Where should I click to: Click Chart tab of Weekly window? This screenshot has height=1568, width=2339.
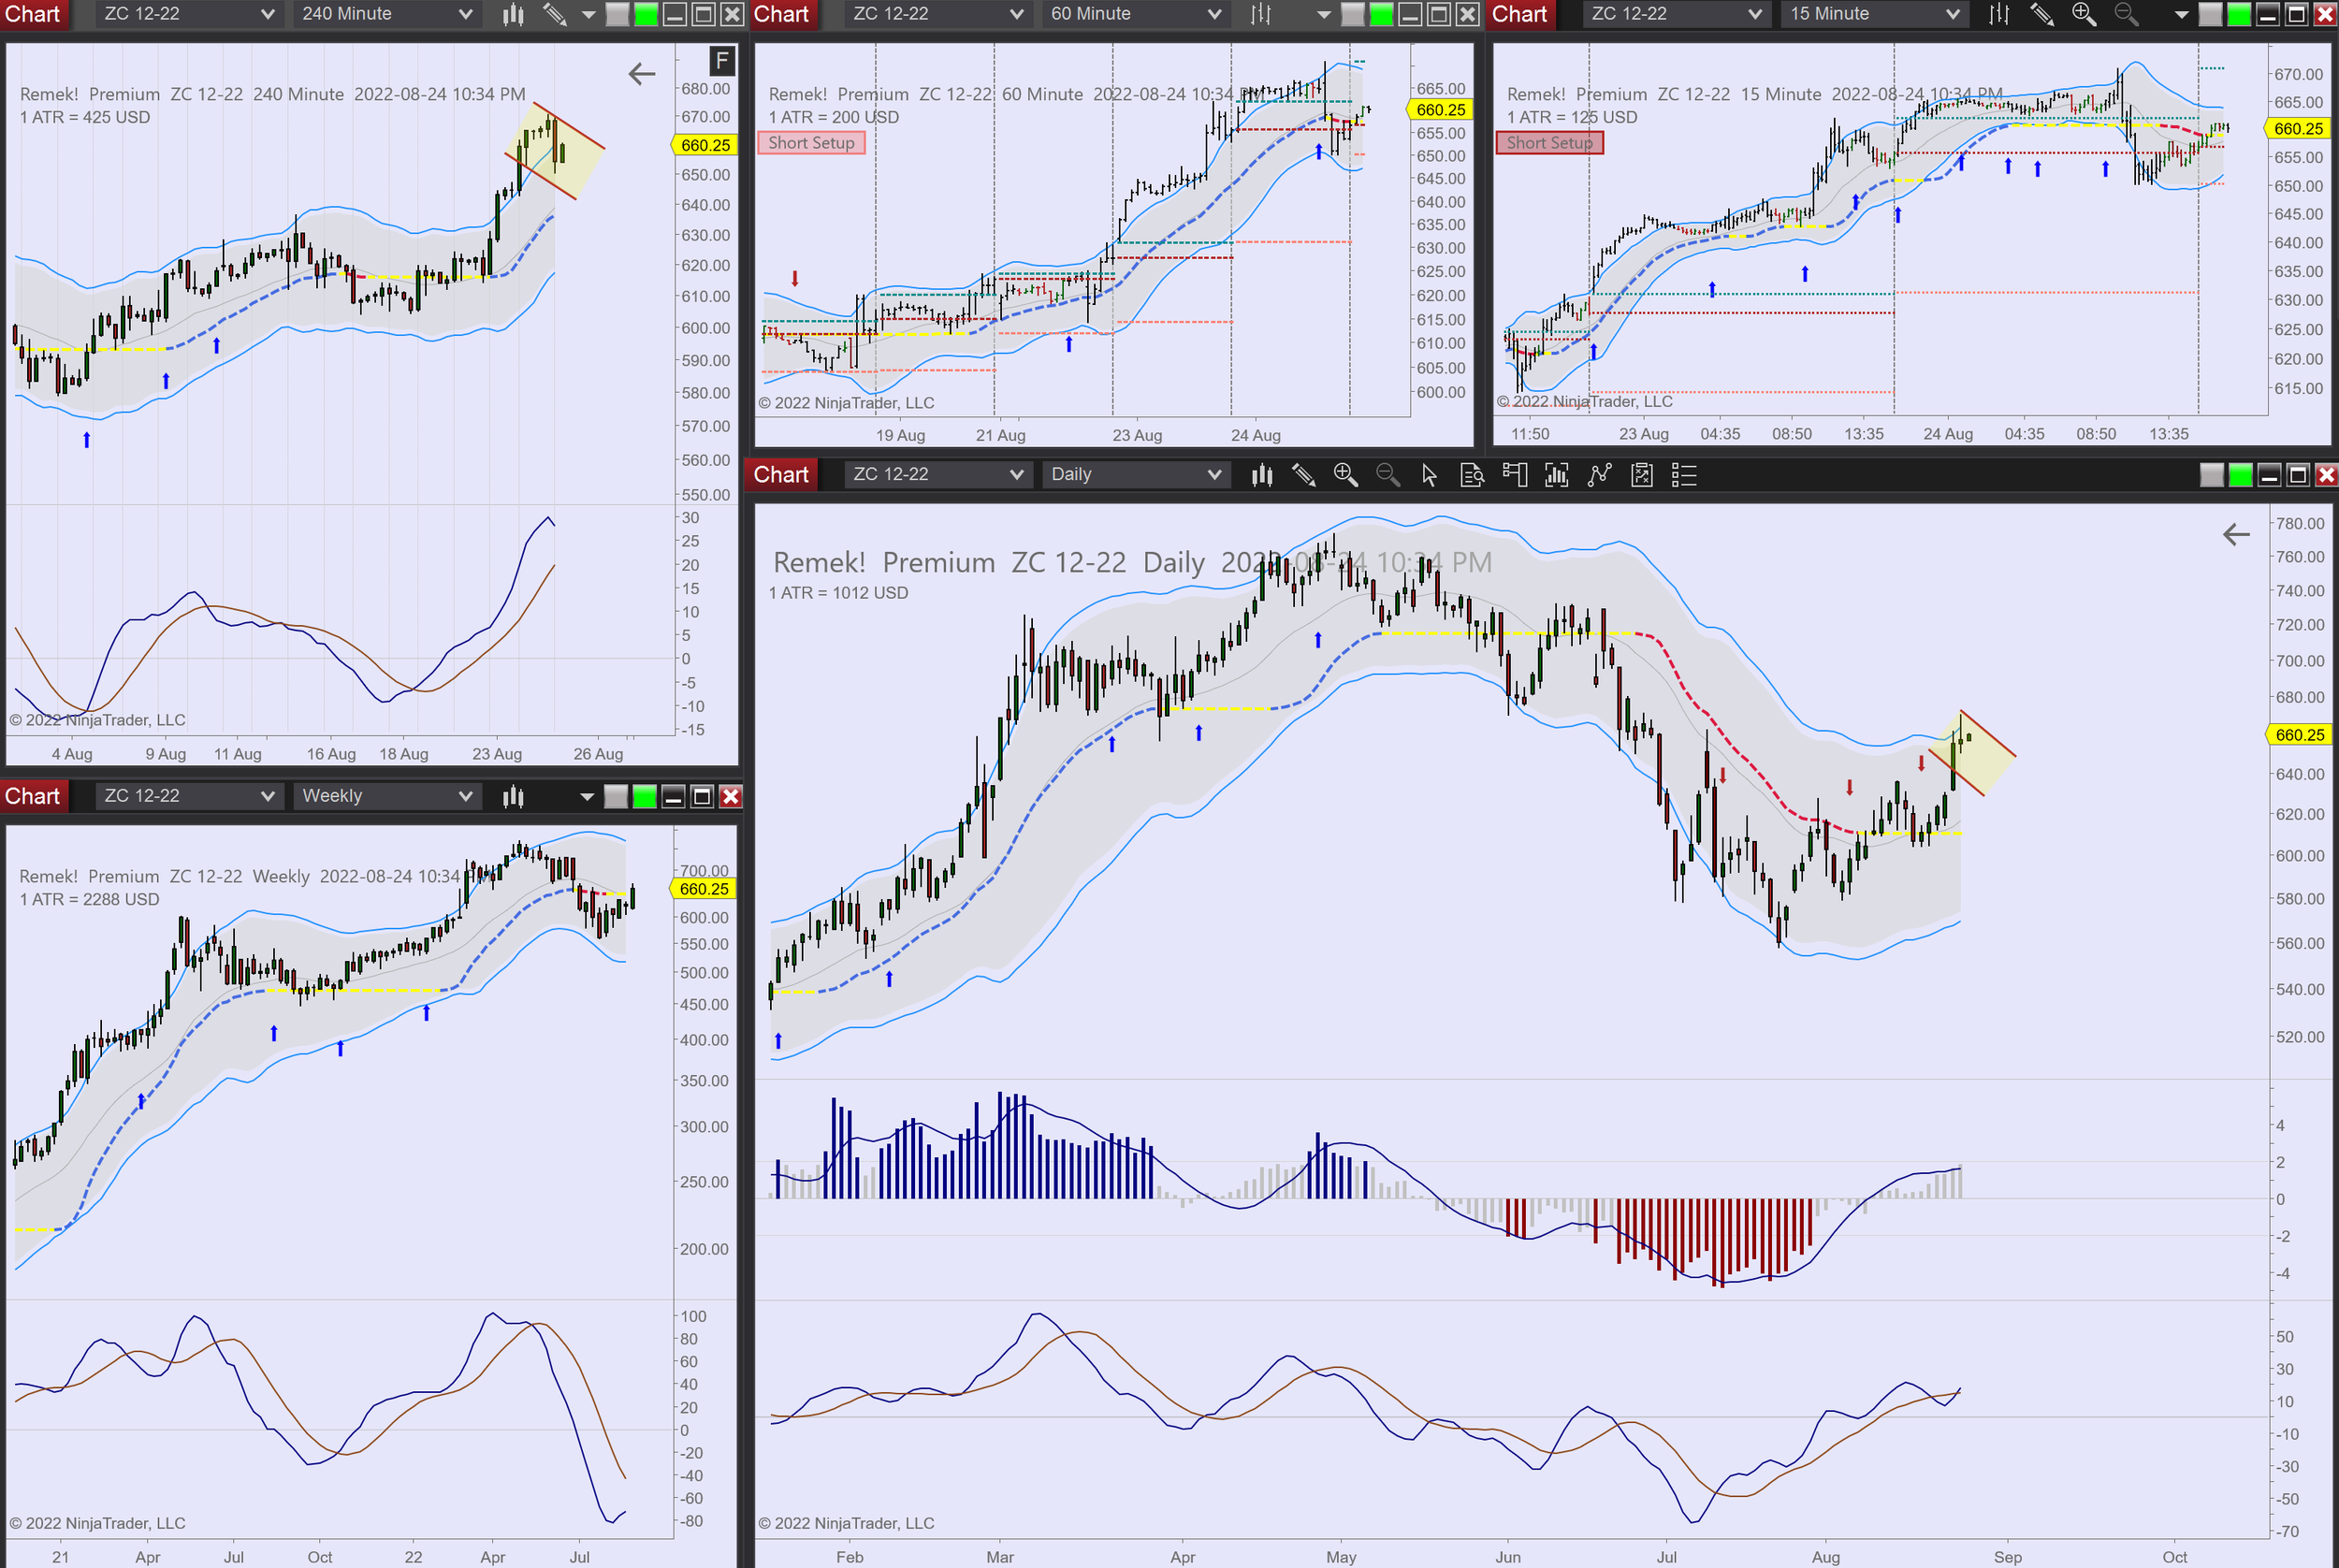[33, 796]
